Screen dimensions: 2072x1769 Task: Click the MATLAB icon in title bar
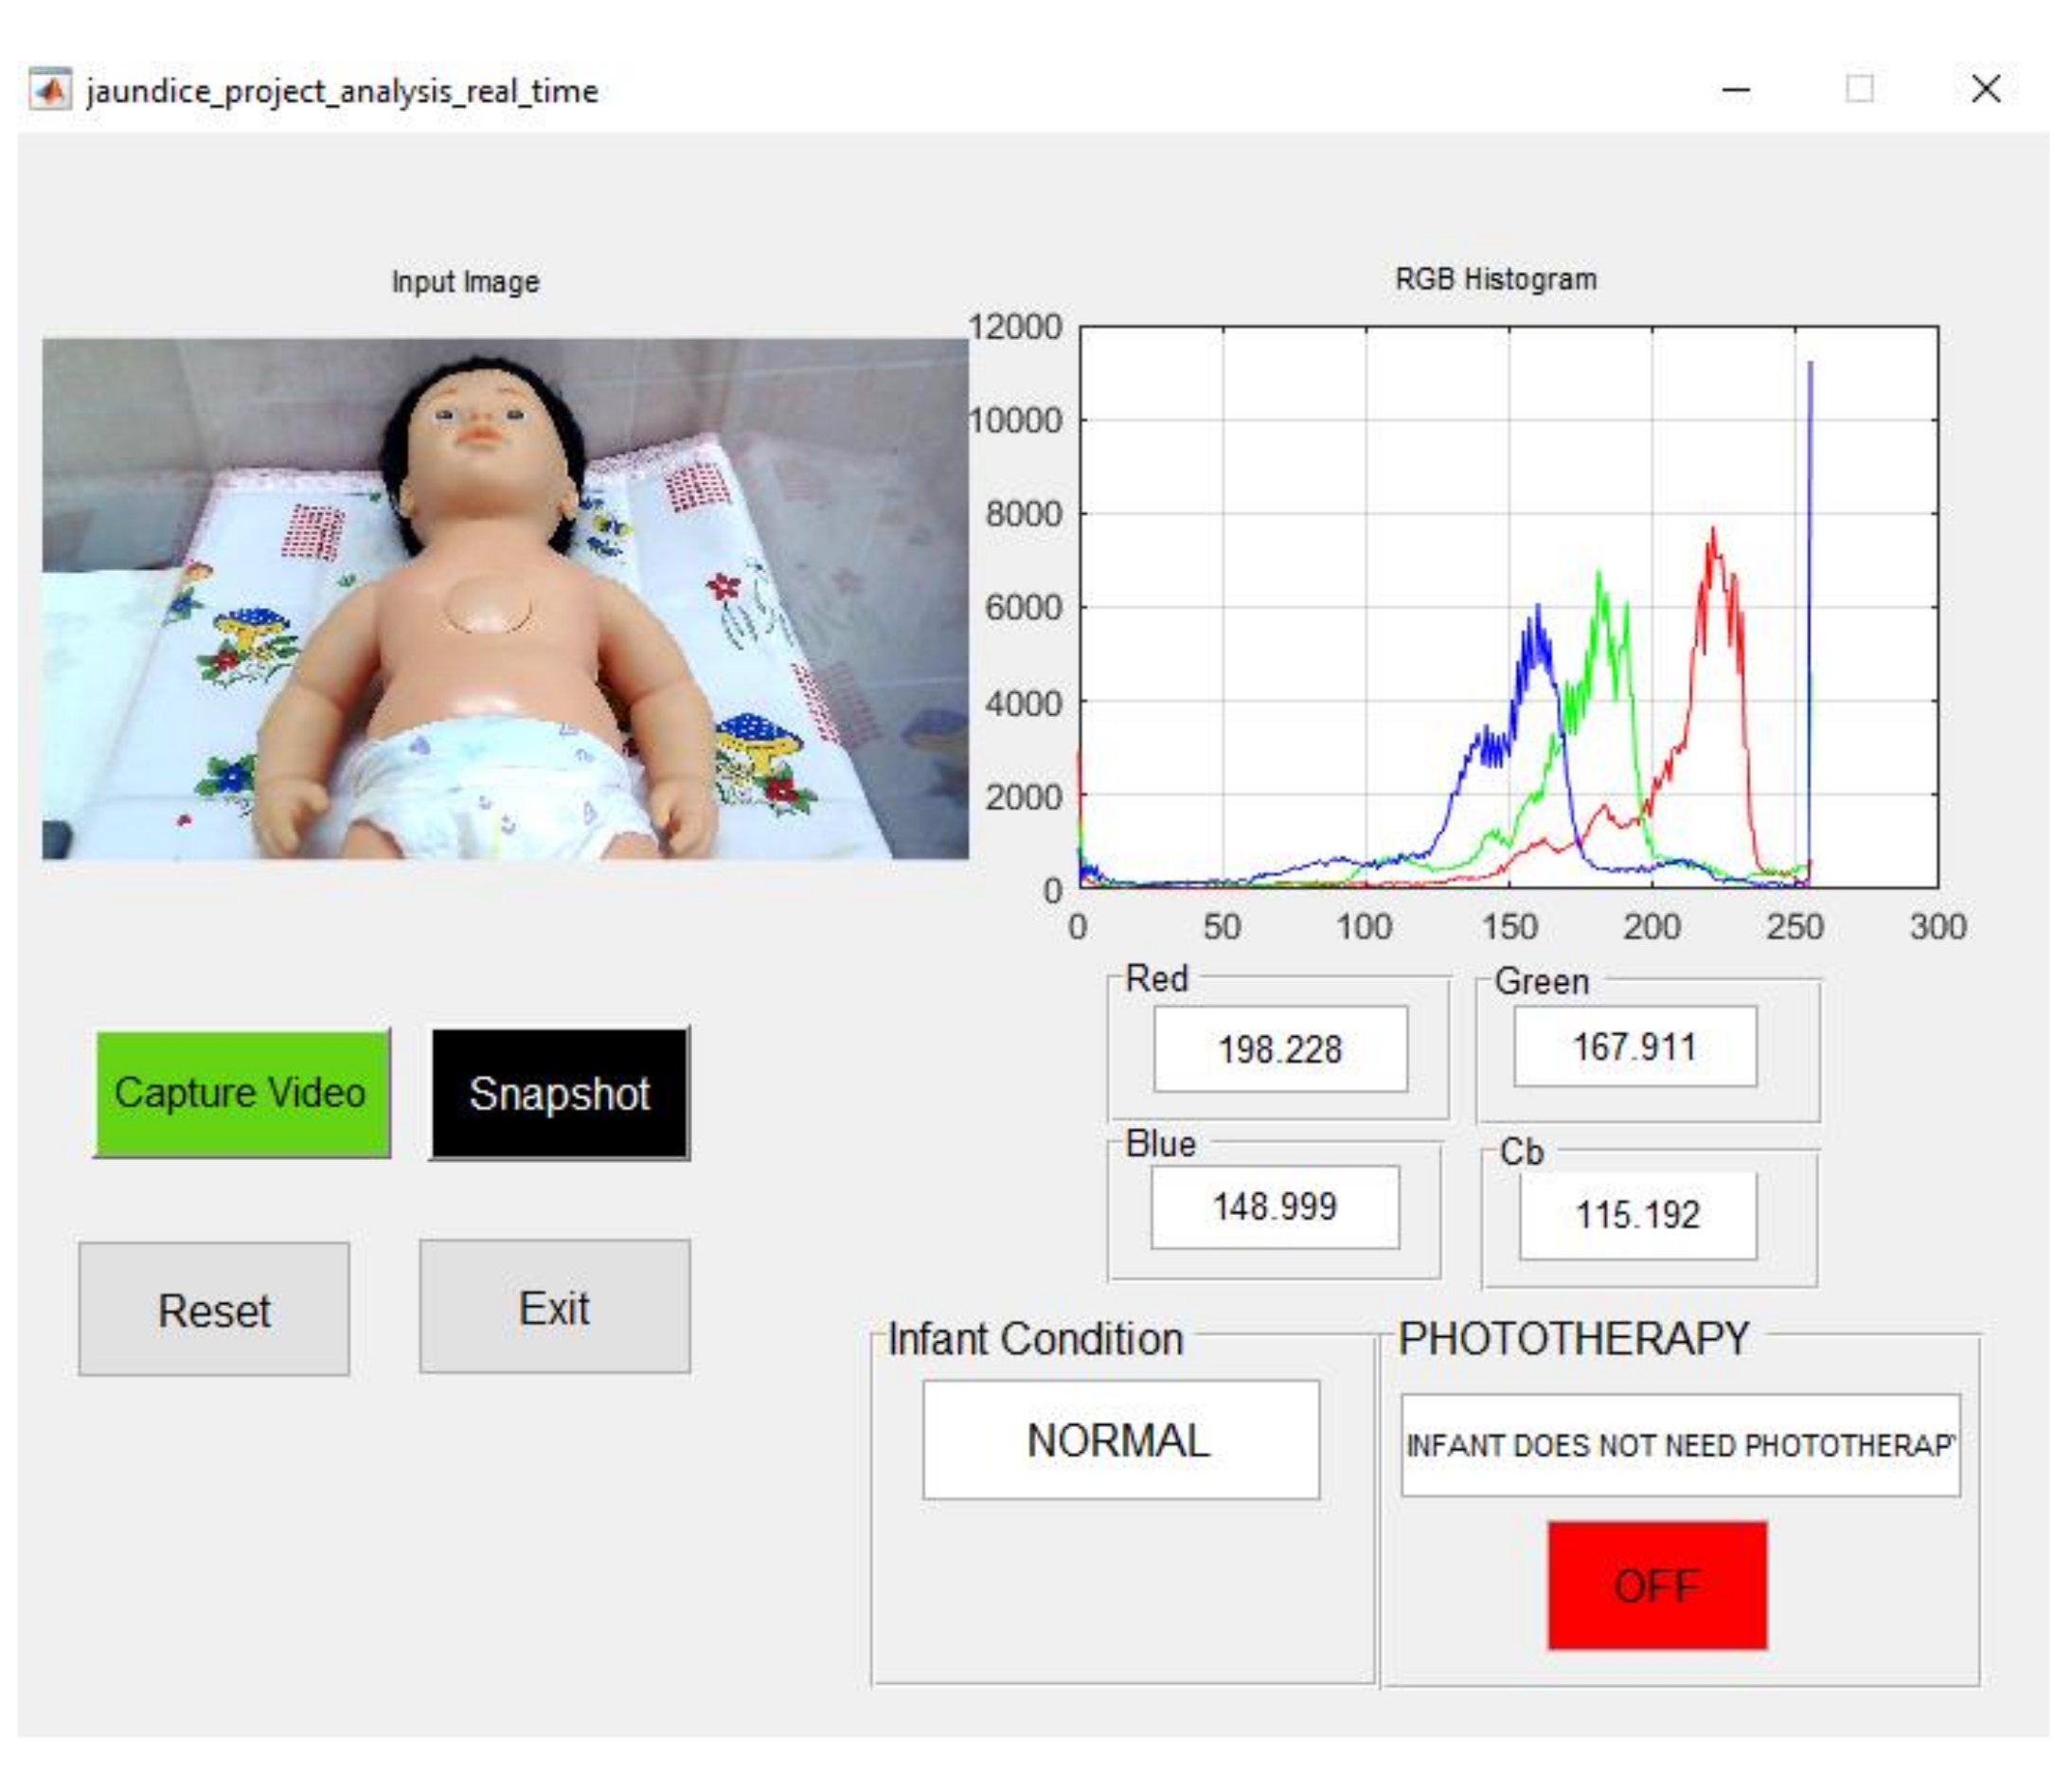tap(49, 90)
